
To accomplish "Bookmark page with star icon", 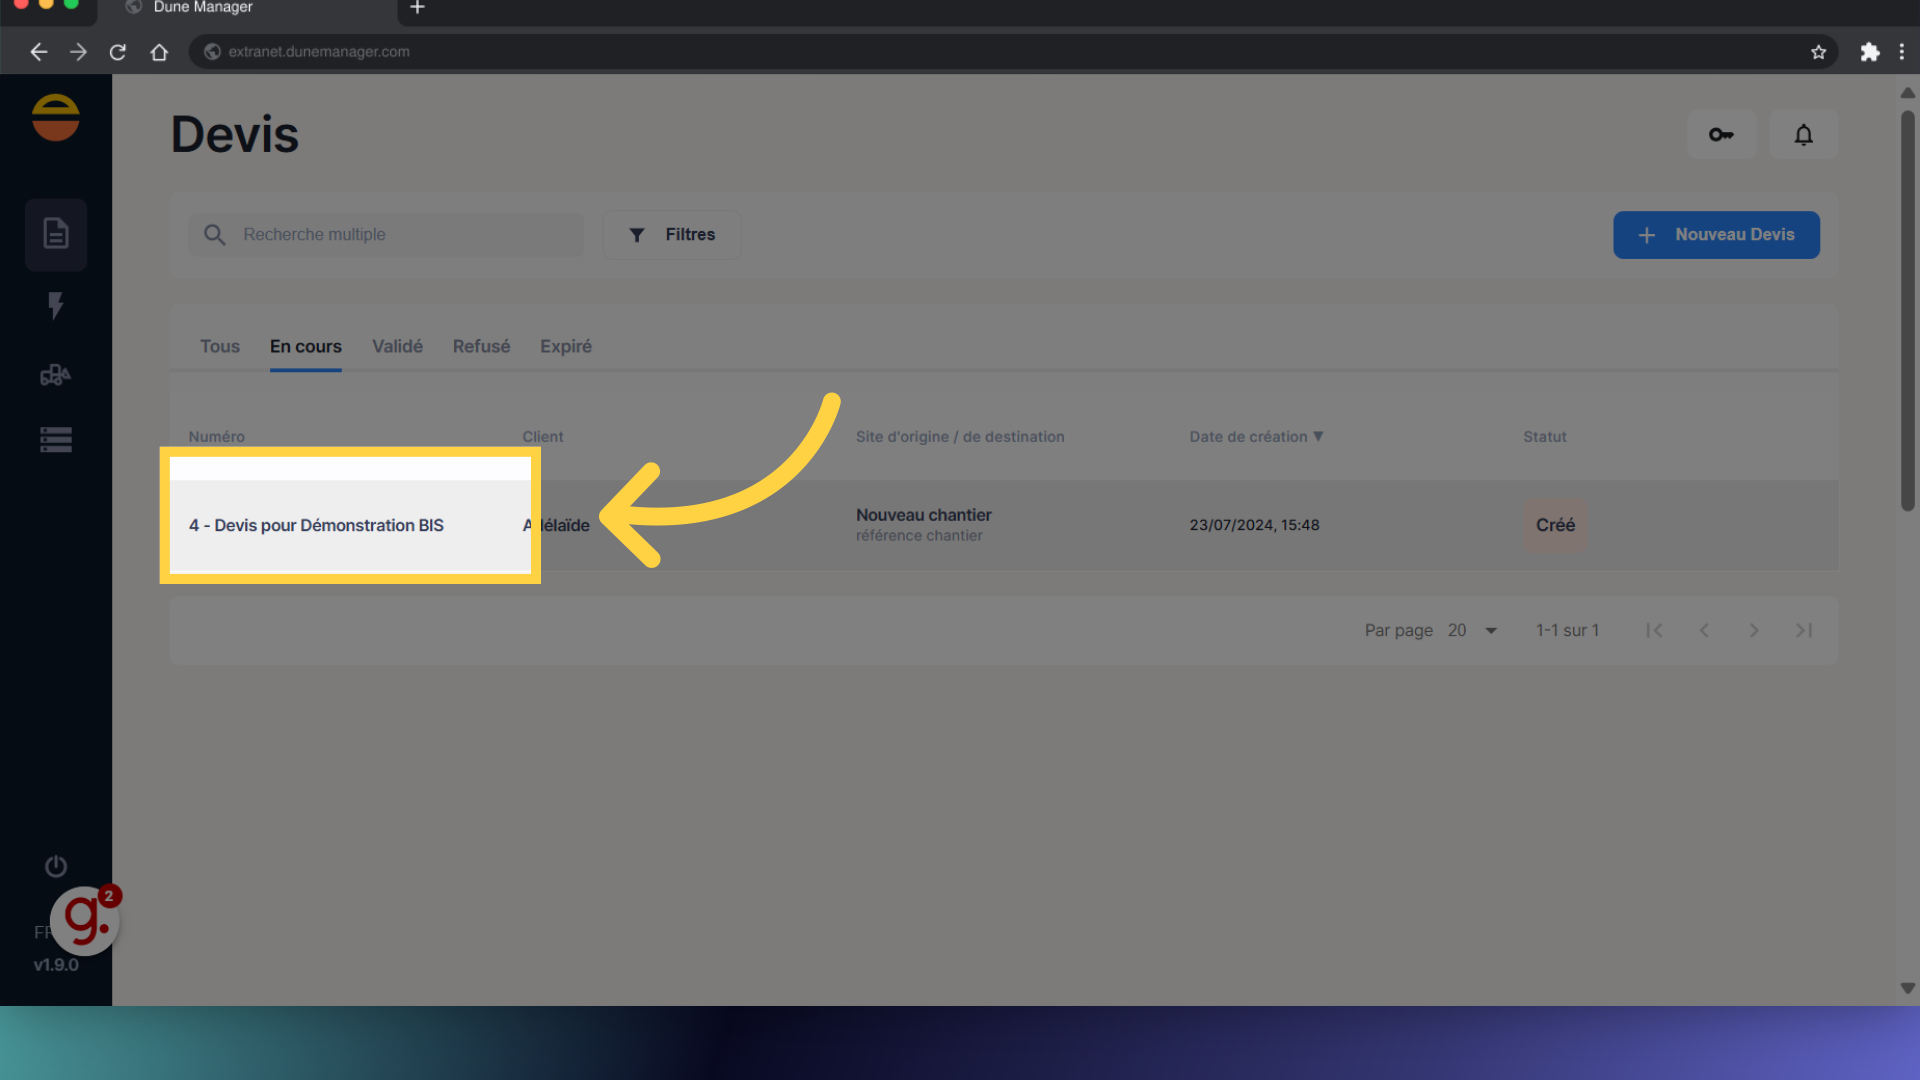I will tap(1818, 52).
